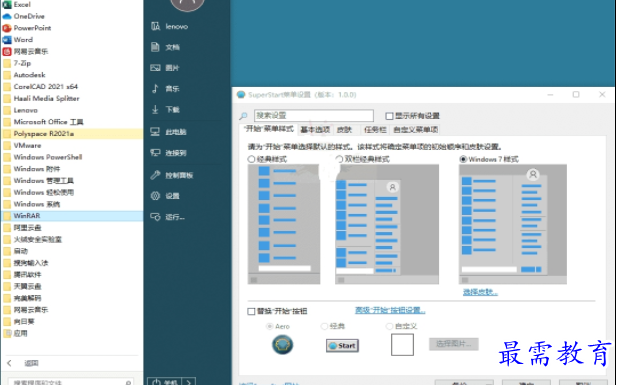Viewport: 620px width, 385px height.
Task: Switch to the 自定义菜单项 tab
Action: point(416,130)
